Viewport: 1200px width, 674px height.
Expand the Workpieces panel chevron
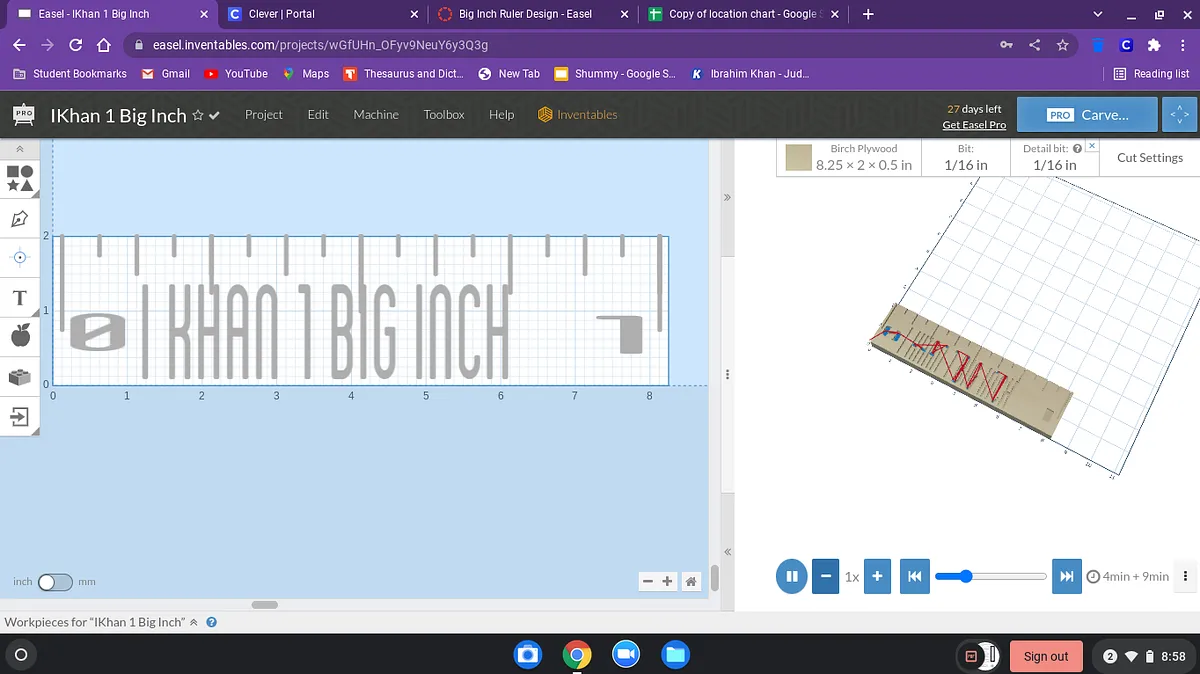pos(193,622)
